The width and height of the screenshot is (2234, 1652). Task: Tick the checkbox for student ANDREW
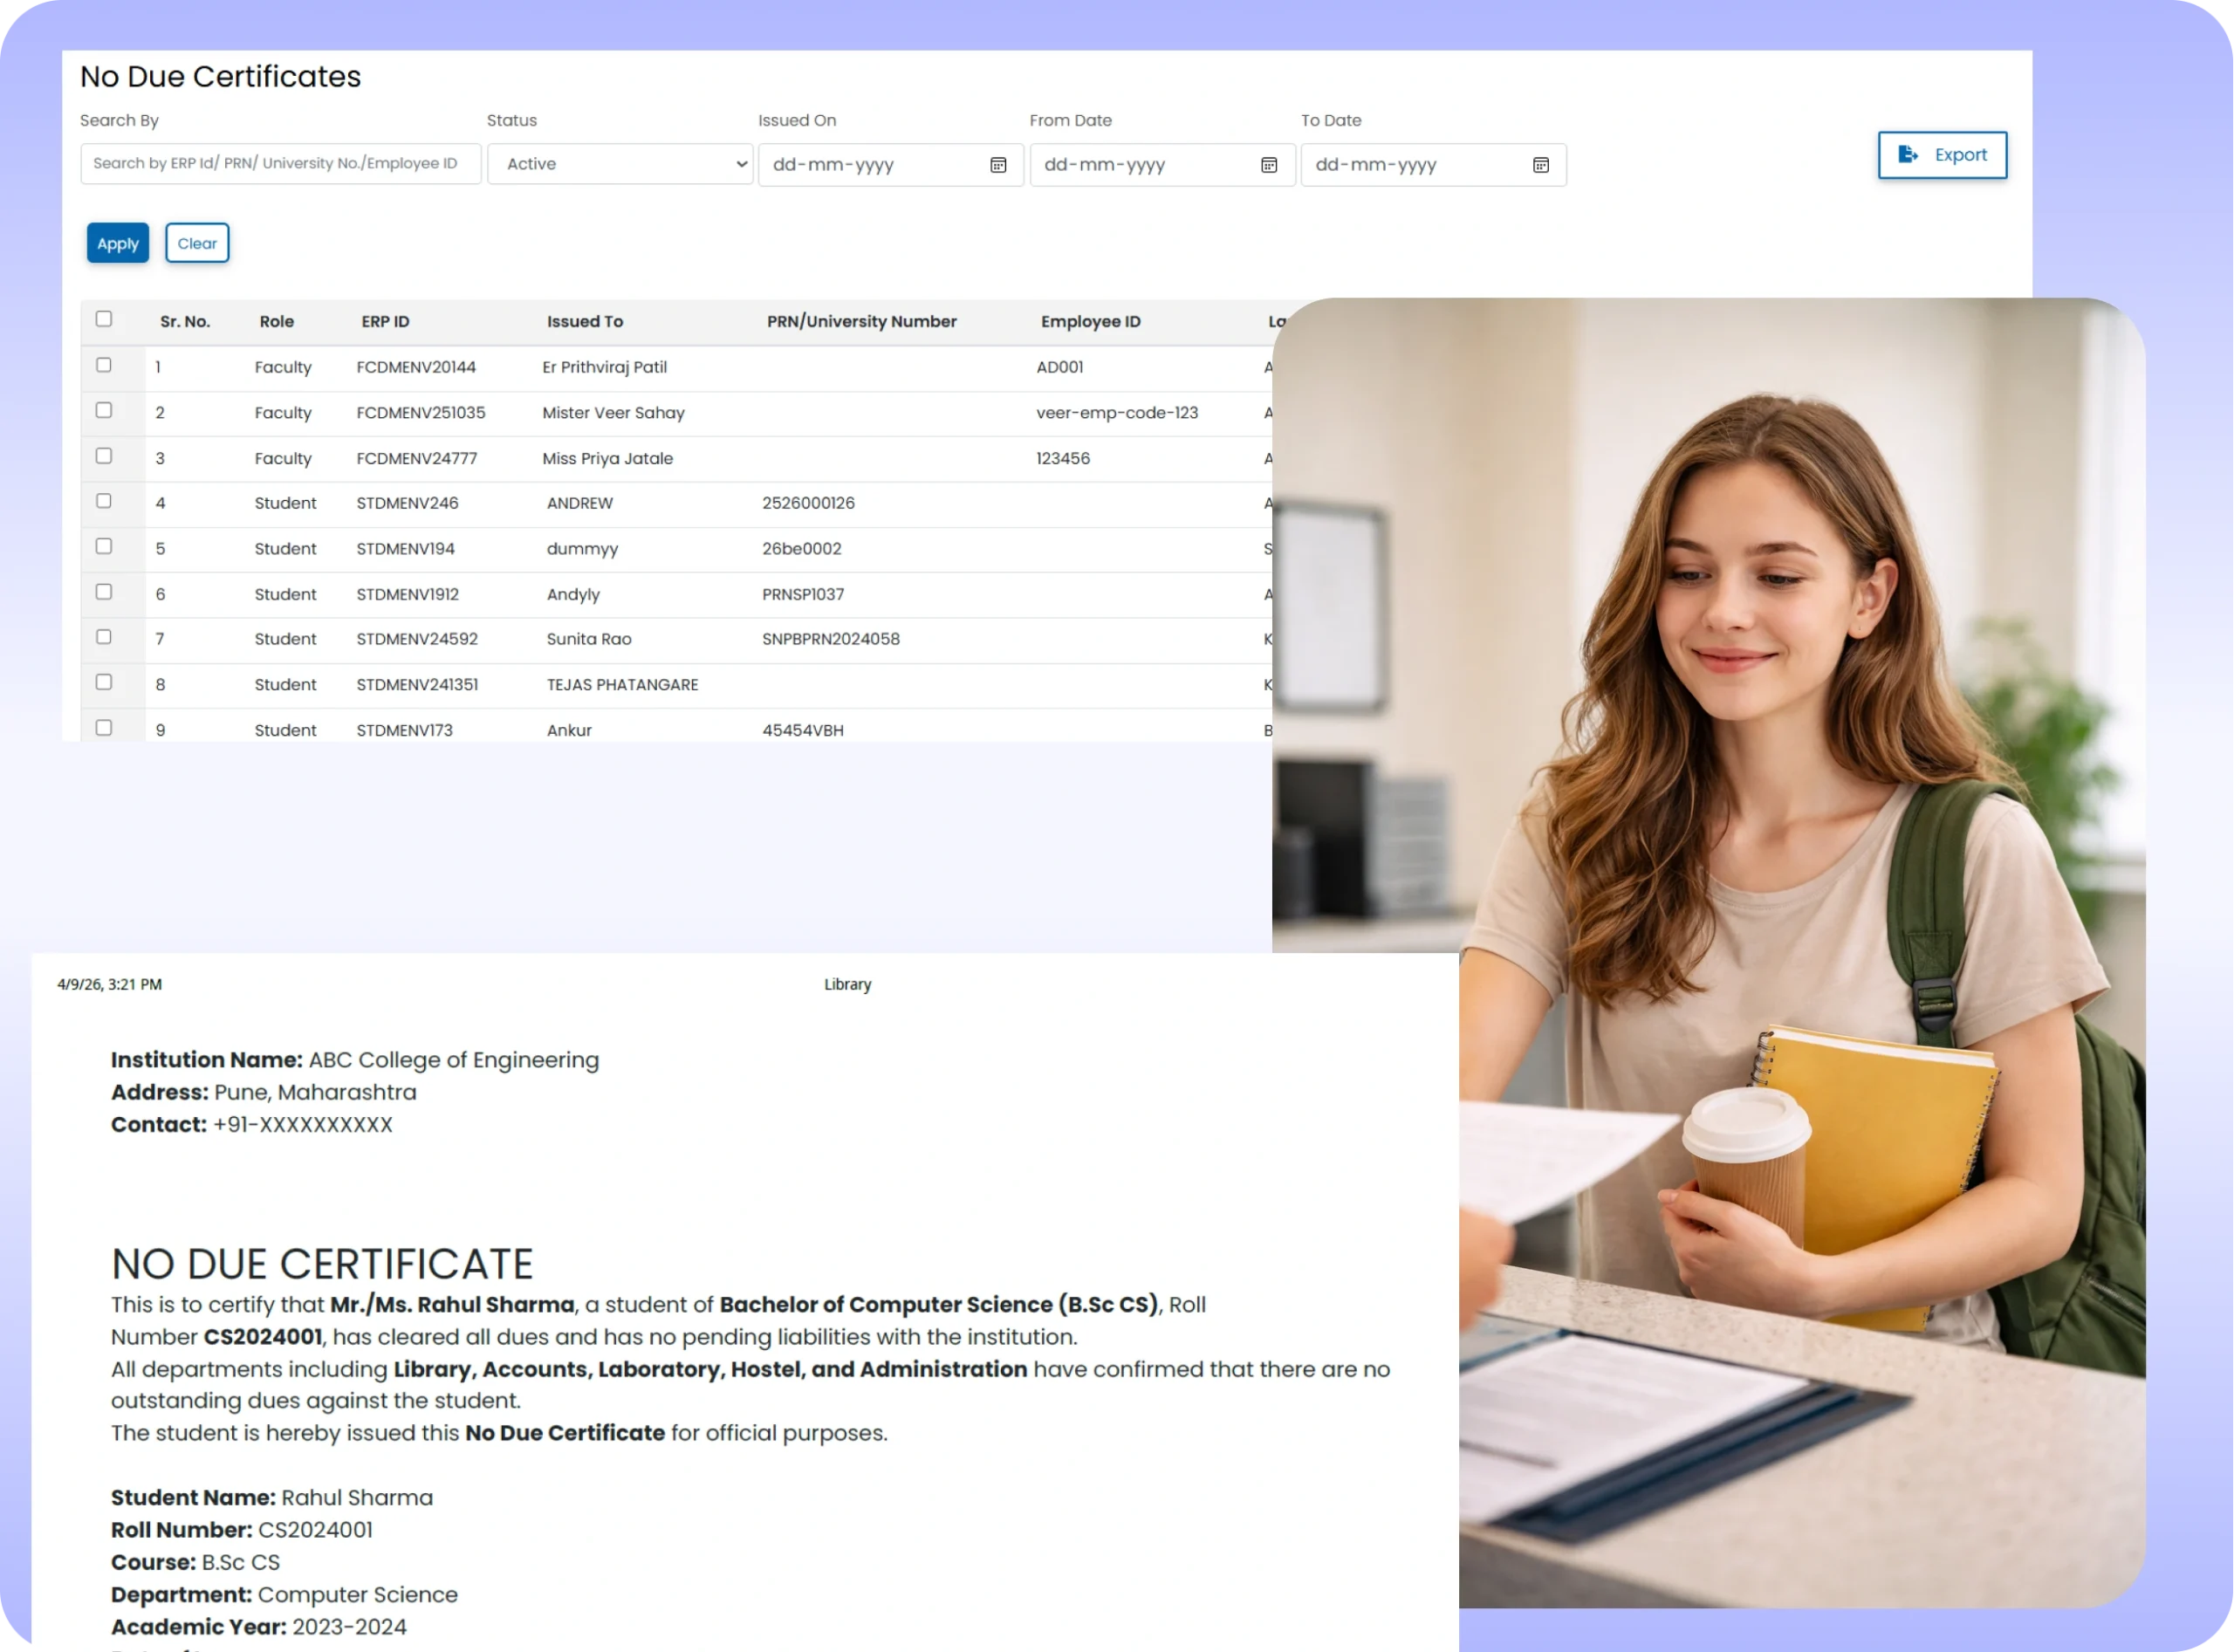click(104, 501)
